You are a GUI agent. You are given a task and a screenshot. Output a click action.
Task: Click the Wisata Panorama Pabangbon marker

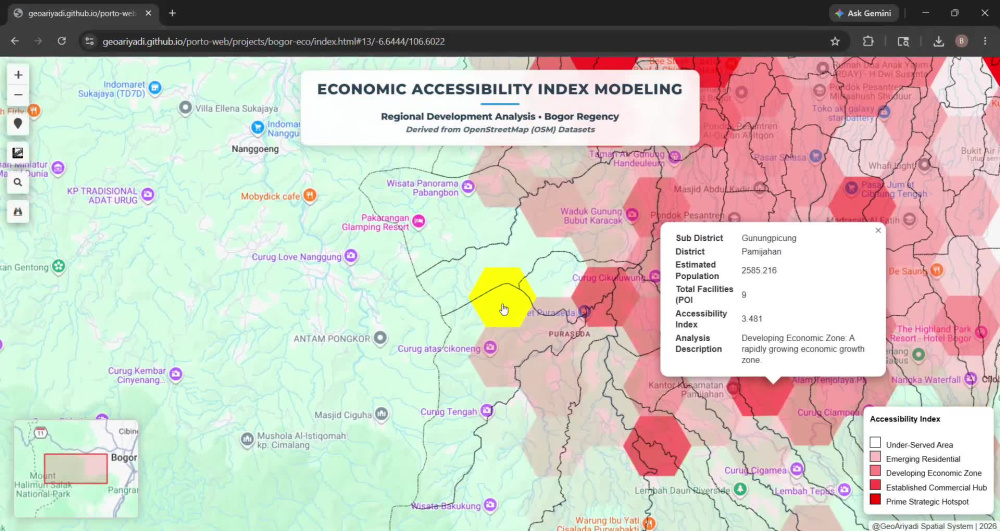468,187
